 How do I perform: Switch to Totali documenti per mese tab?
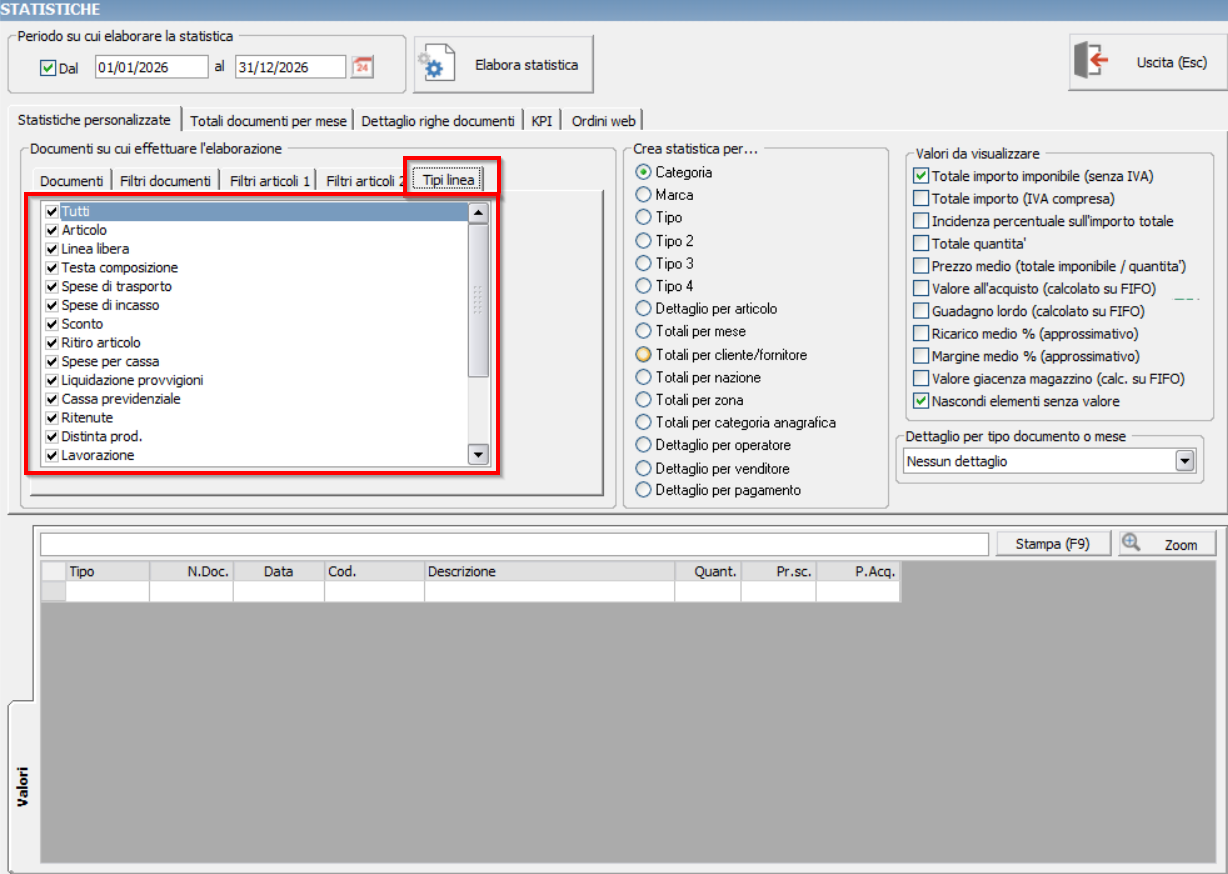[x=269, y=121]
